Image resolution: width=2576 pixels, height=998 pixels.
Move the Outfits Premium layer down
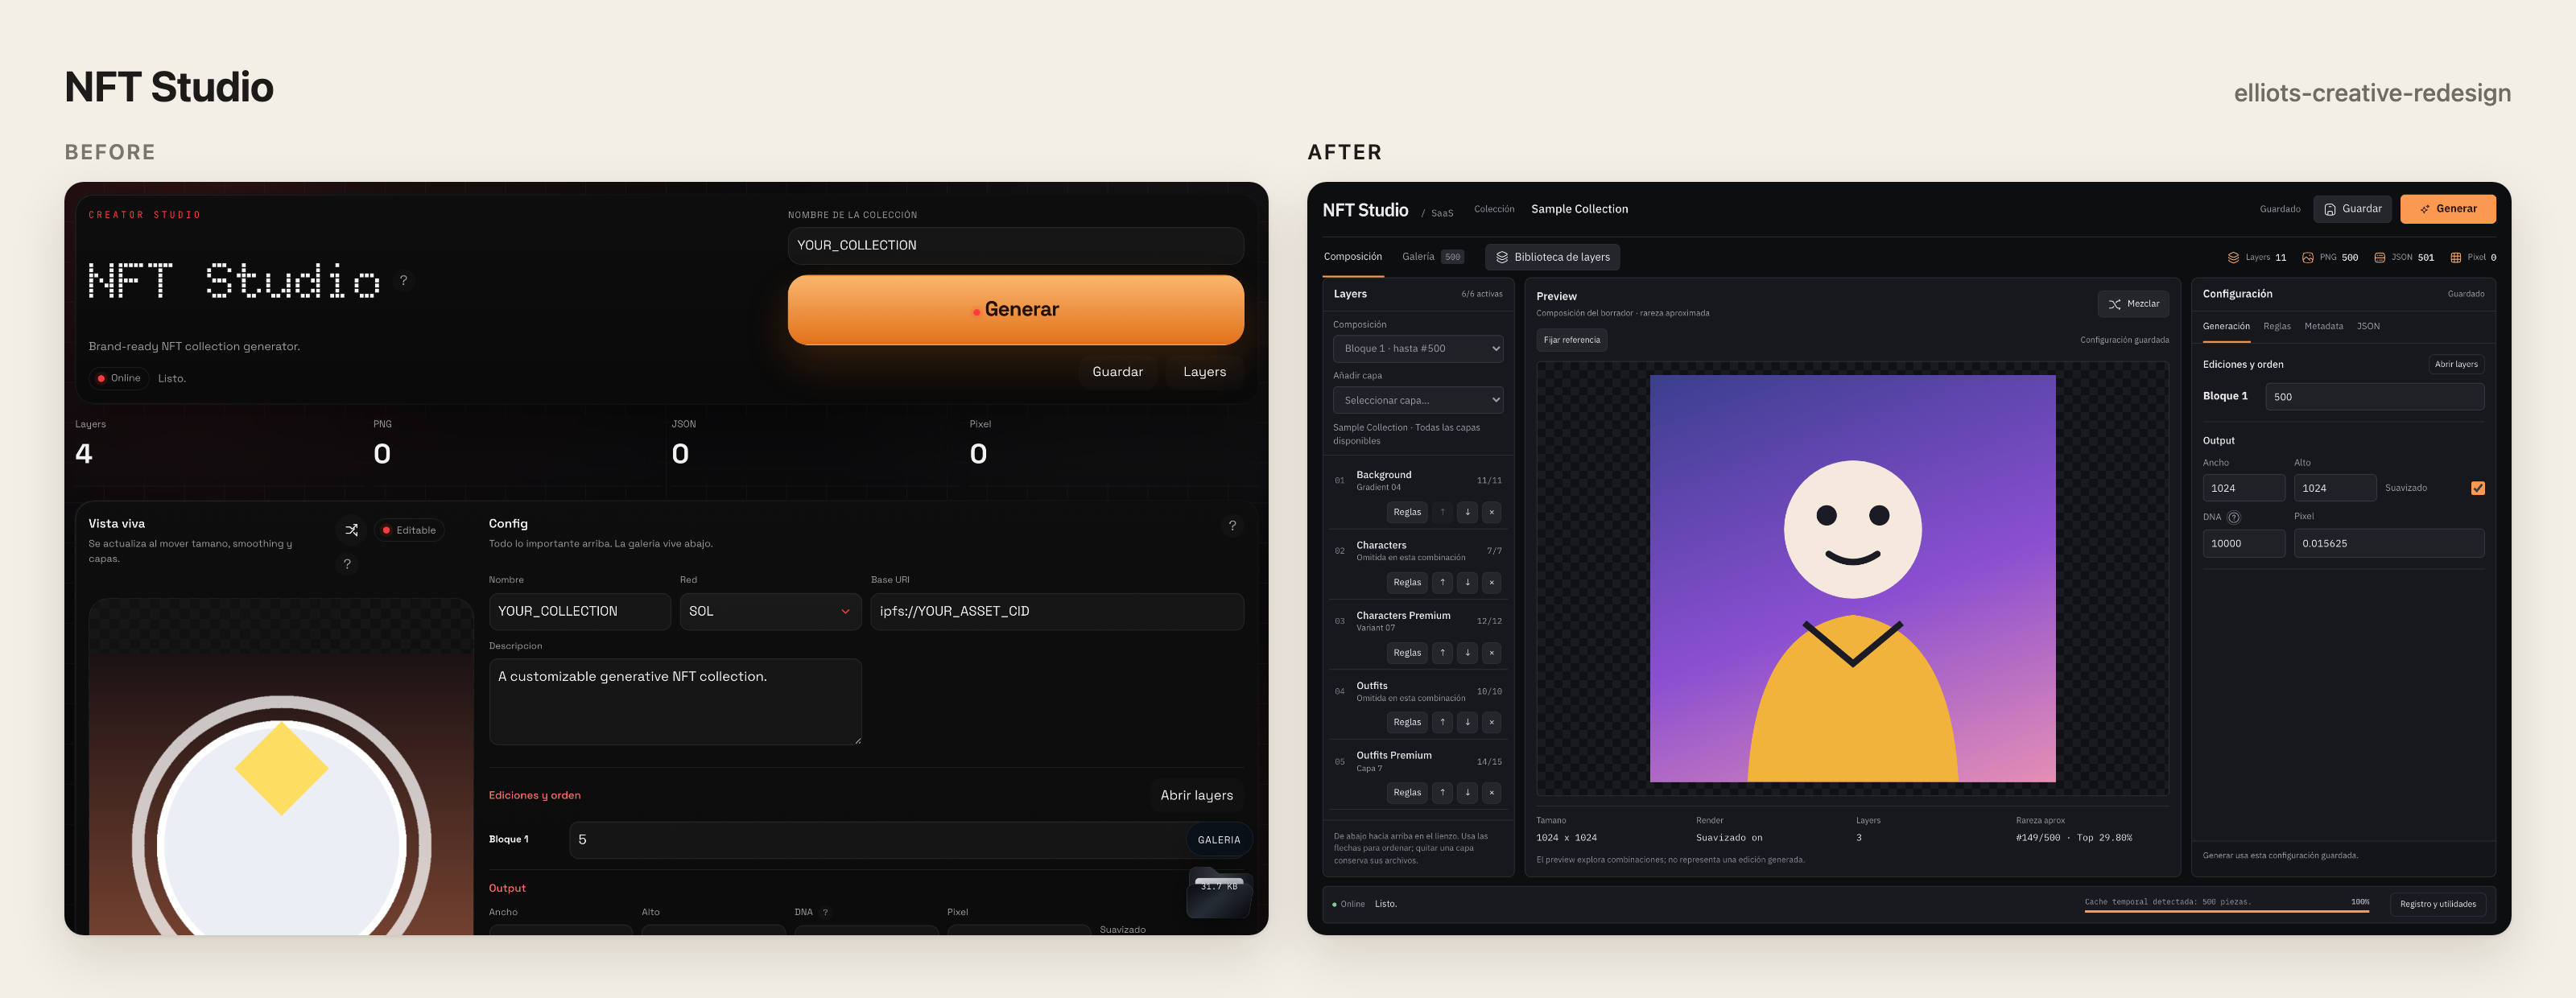[x=1467, y=792]
